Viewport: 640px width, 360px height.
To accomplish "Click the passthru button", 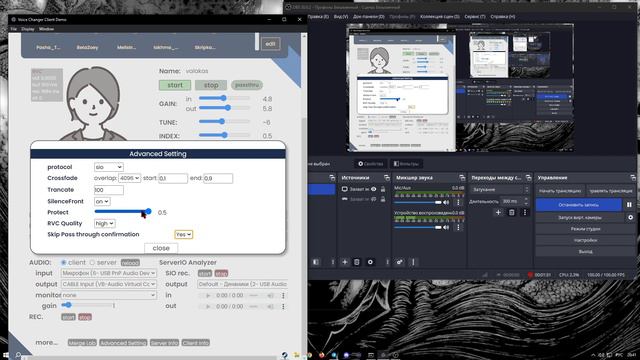I will click(247, 85).
